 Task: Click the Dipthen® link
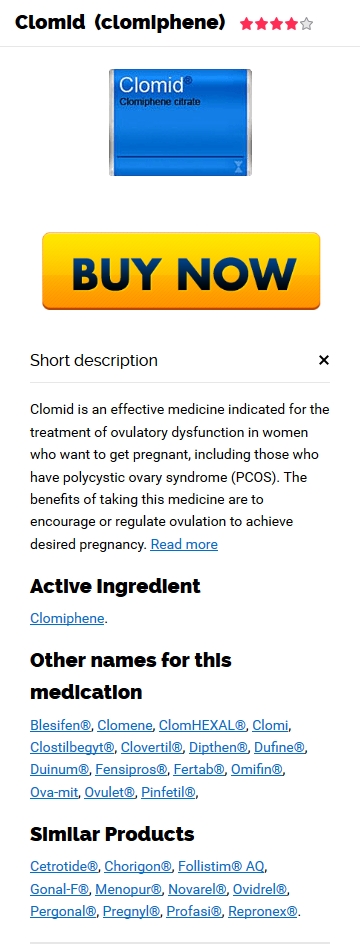click(x=218, y=747)
